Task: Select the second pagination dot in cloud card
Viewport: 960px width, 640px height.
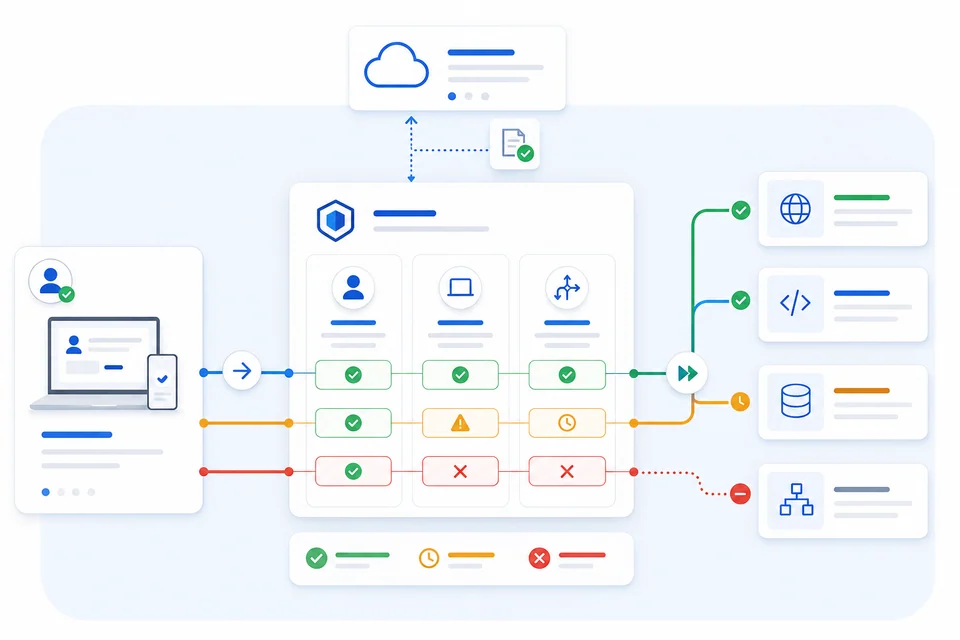Action: click(468, 96)
